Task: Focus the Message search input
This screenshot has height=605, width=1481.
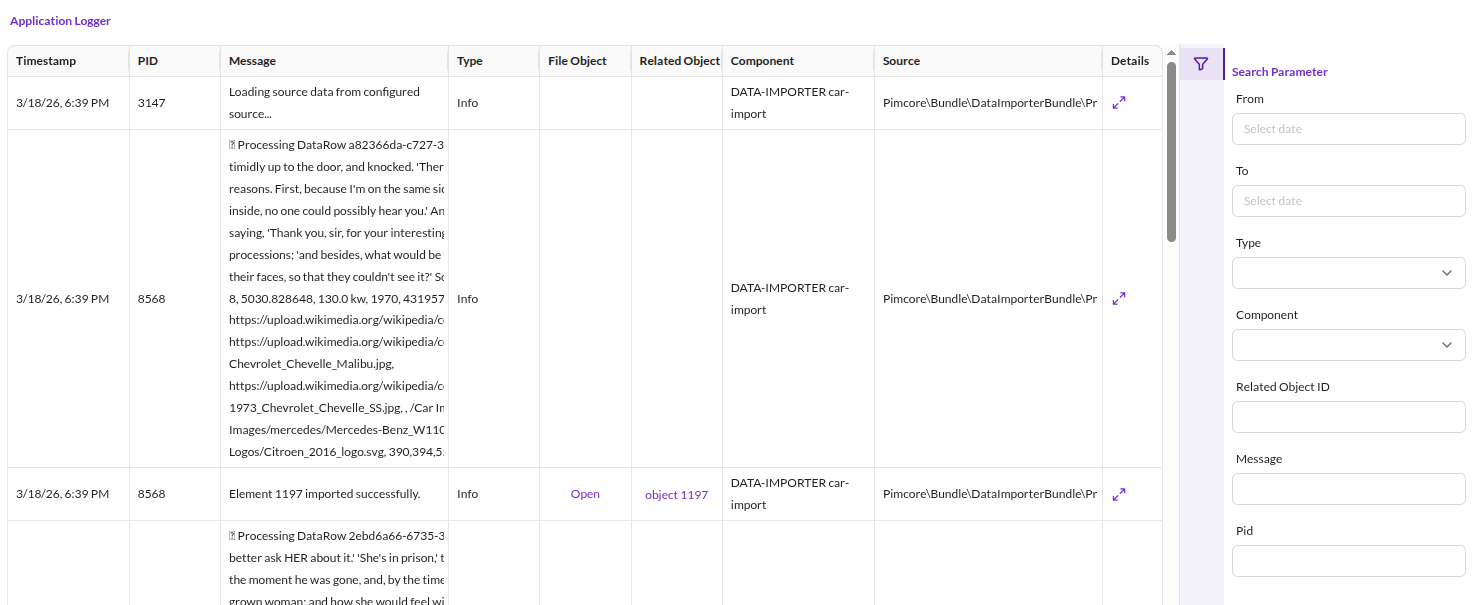Action: (1348, 489)
